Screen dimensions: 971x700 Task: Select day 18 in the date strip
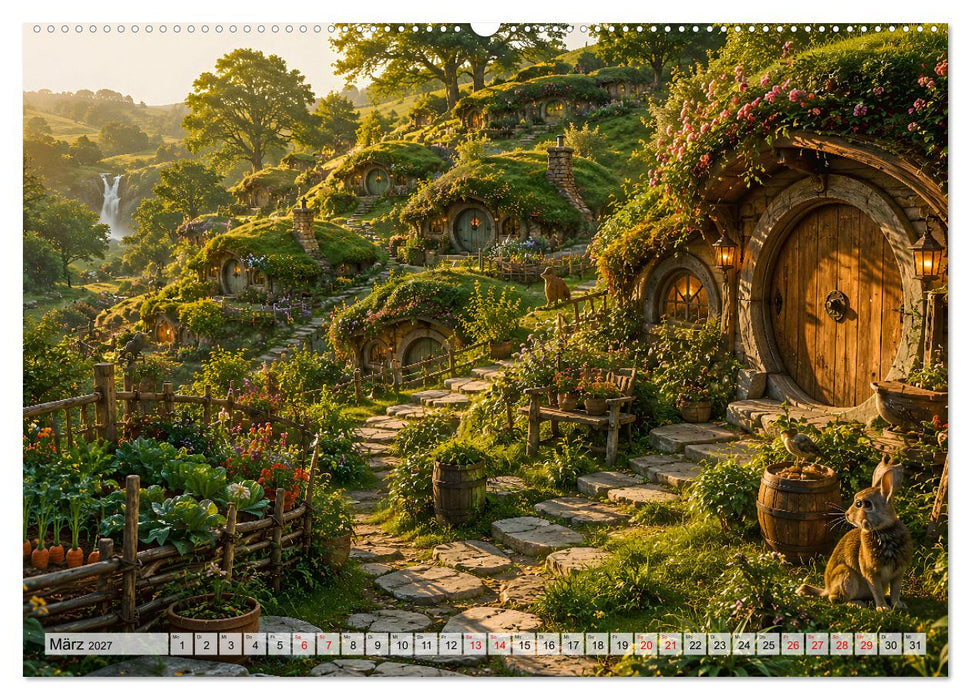click(597, 644)
